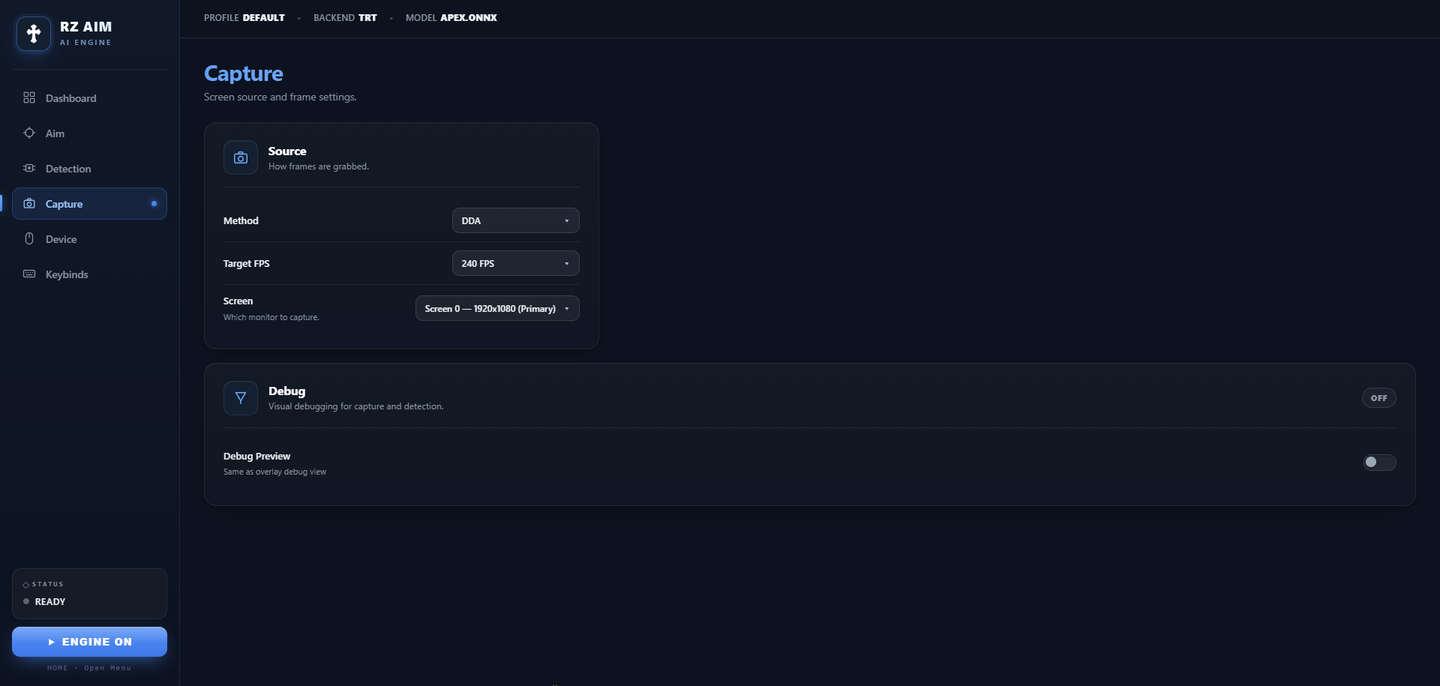Click the ENGINE ON button
The width and height of the screenshot is (1440, 686).
[x=89, y=642]
